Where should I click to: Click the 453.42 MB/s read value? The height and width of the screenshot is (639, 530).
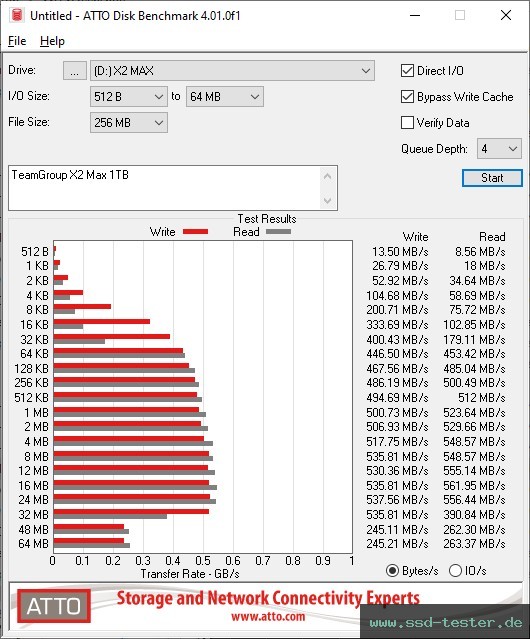(474, 354)
